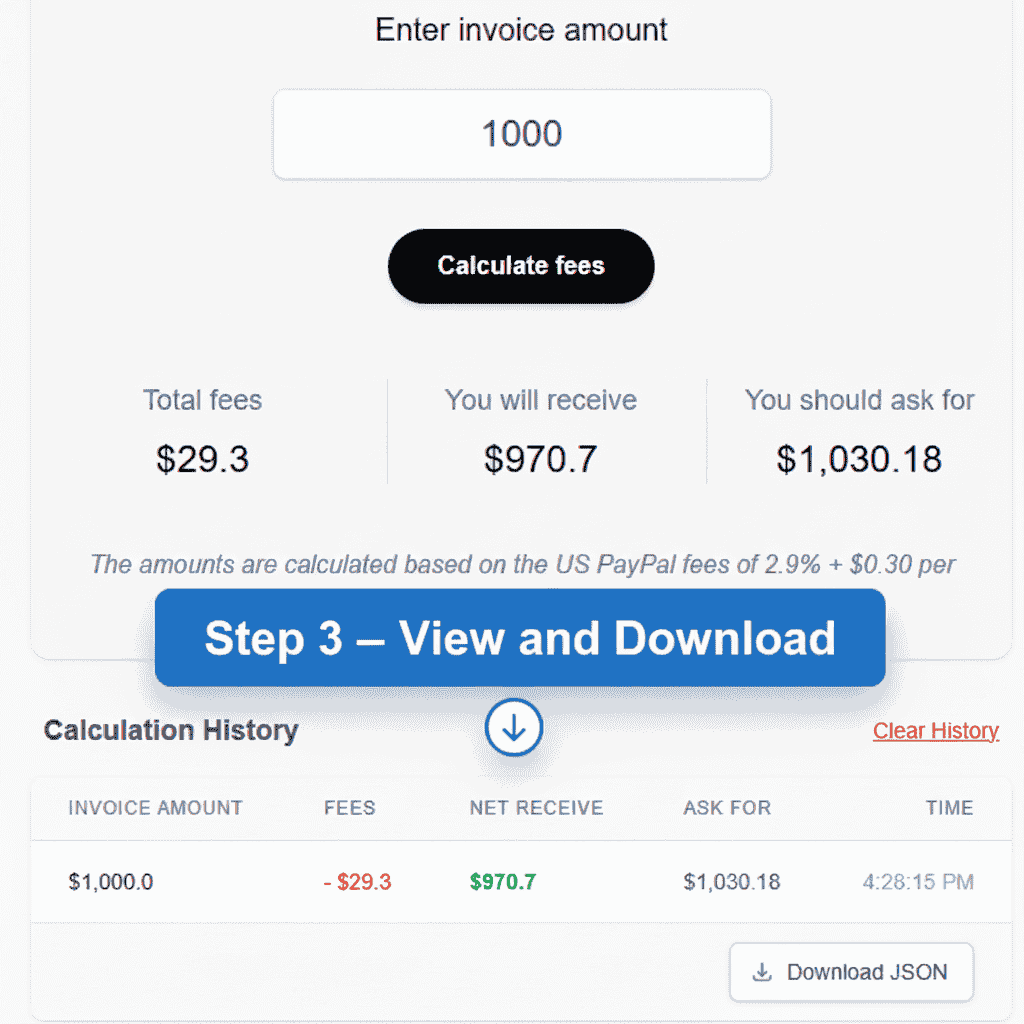Click the Time column header

pyautogui.click(x=949, y=808)
